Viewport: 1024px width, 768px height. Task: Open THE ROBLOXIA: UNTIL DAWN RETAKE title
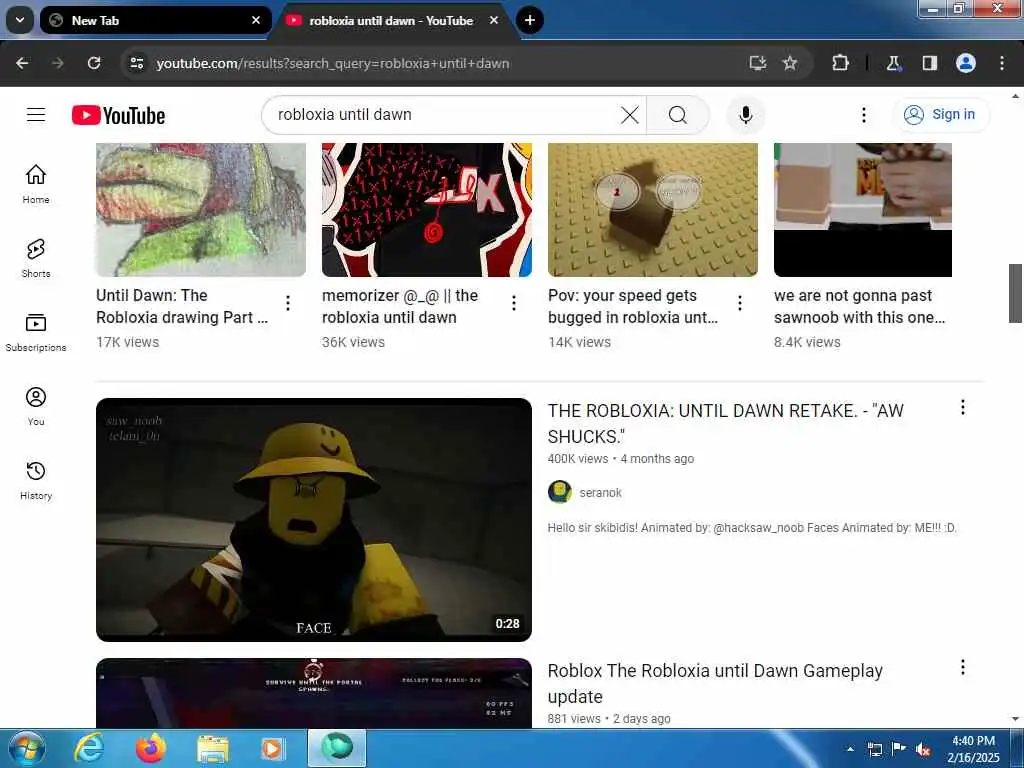[x=726, y=423]
